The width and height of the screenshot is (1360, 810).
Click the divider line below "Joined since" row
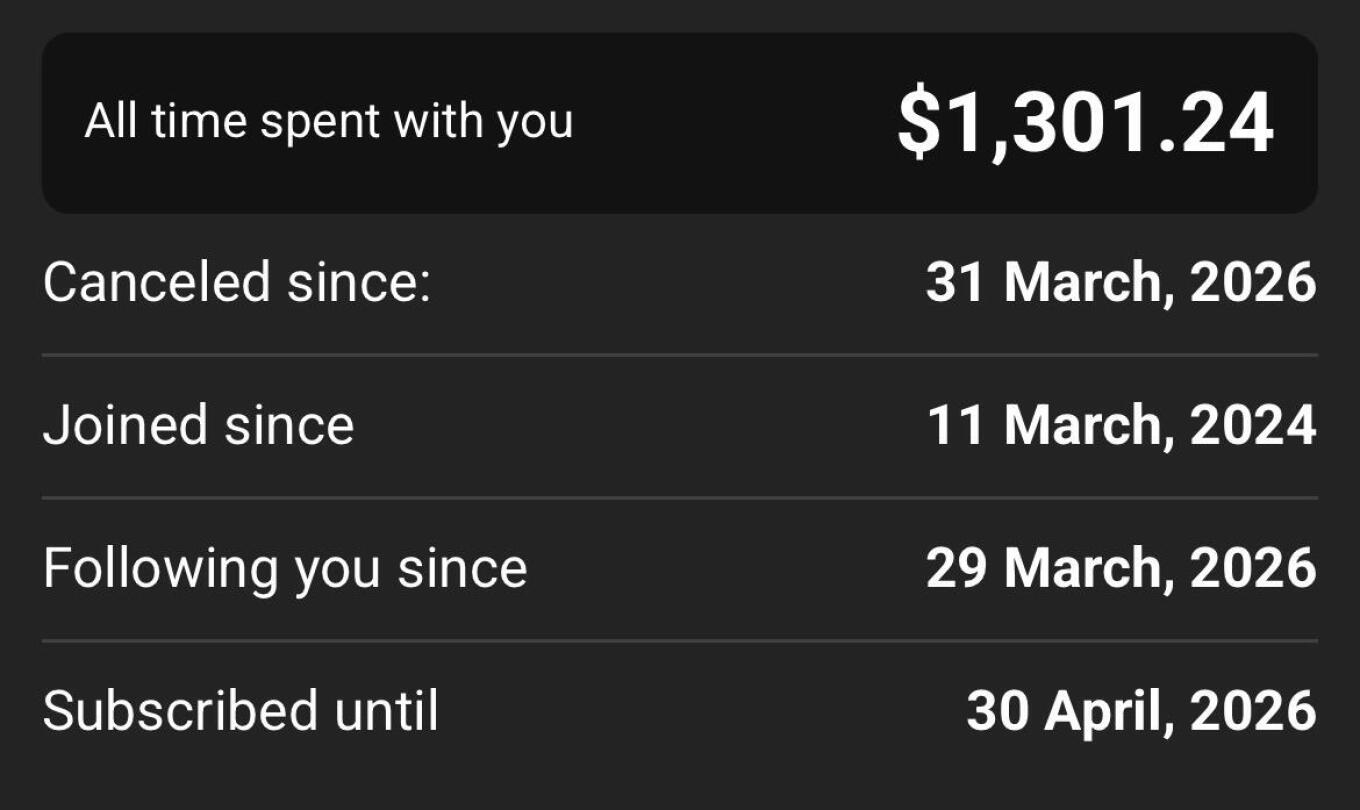click(x=680, y=497)
